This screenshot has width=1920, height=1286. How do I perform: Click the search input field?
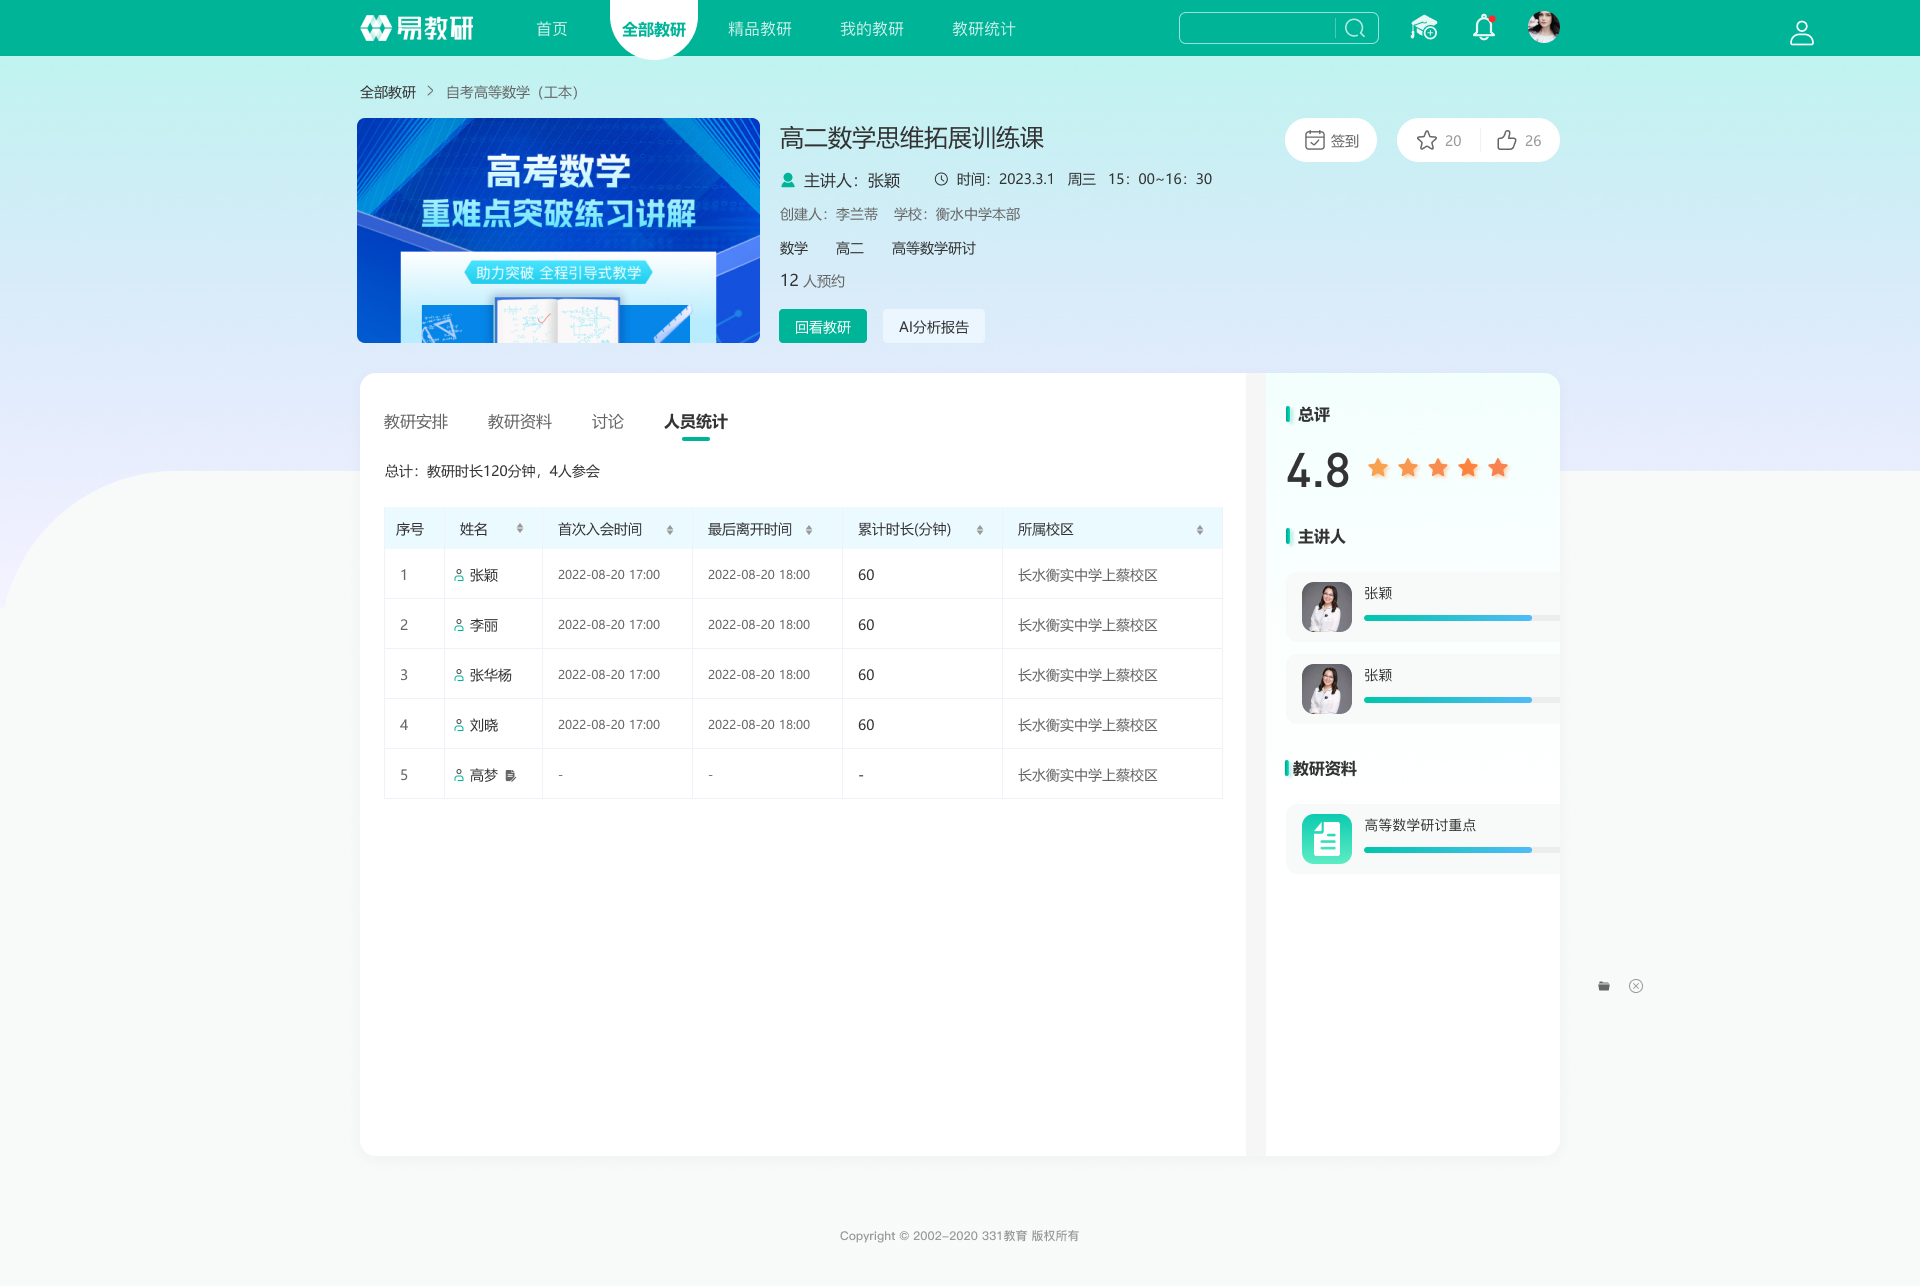pyautogui.click(x=1258, y=28)
